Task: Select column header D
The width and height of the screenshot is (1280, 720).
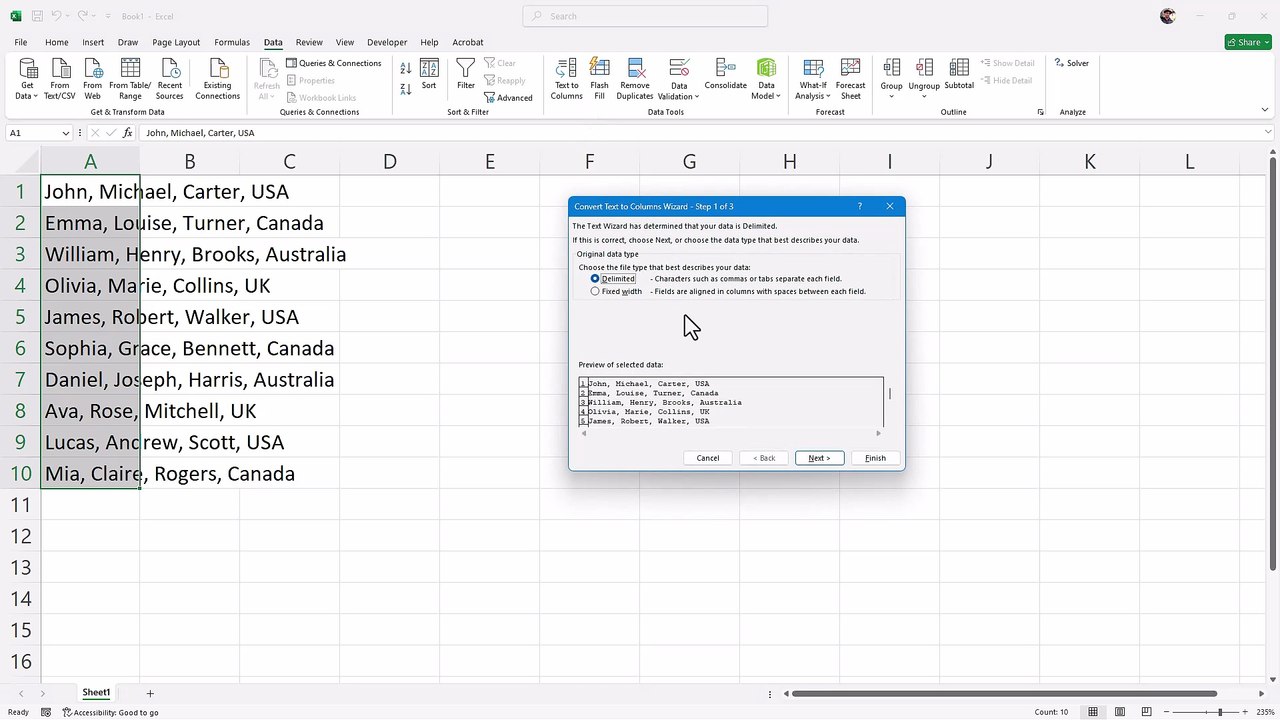Action: pyautogui.click(x=389, y=161)
